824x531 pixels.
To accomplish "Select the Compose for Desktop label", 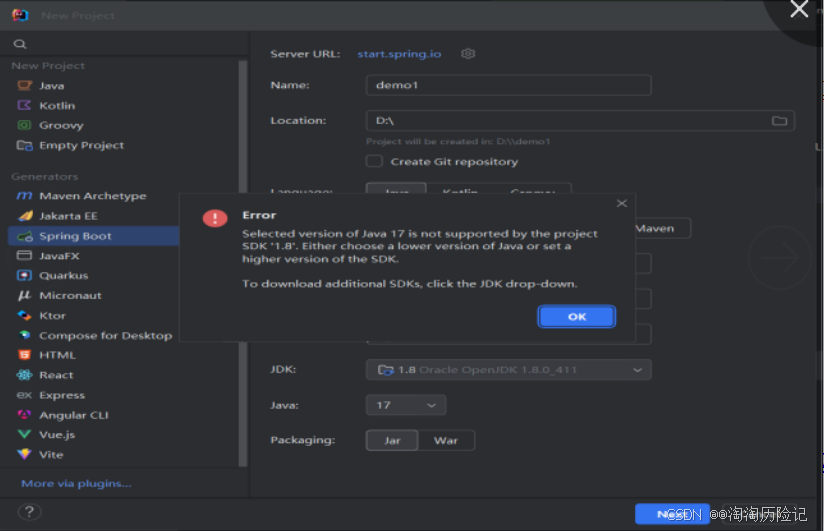I will point(106,335).
